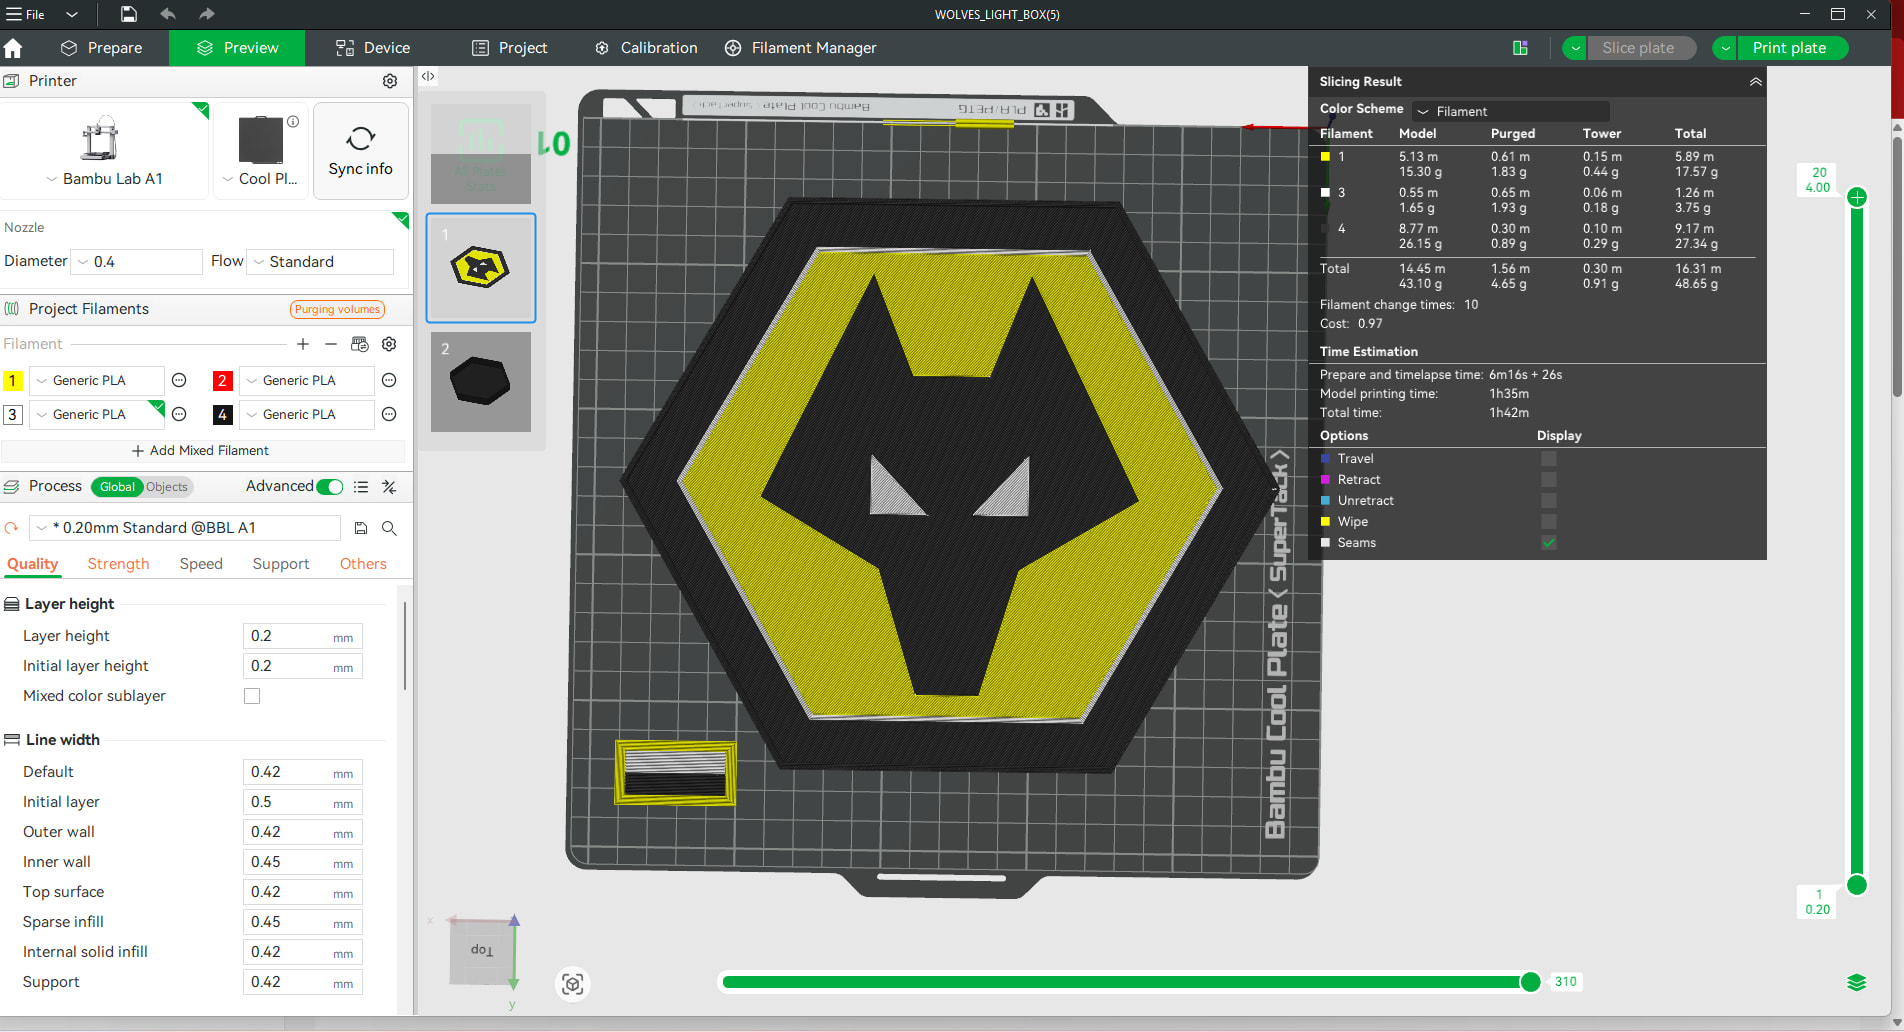Switch to the Device tab

(x=373, y=48)
